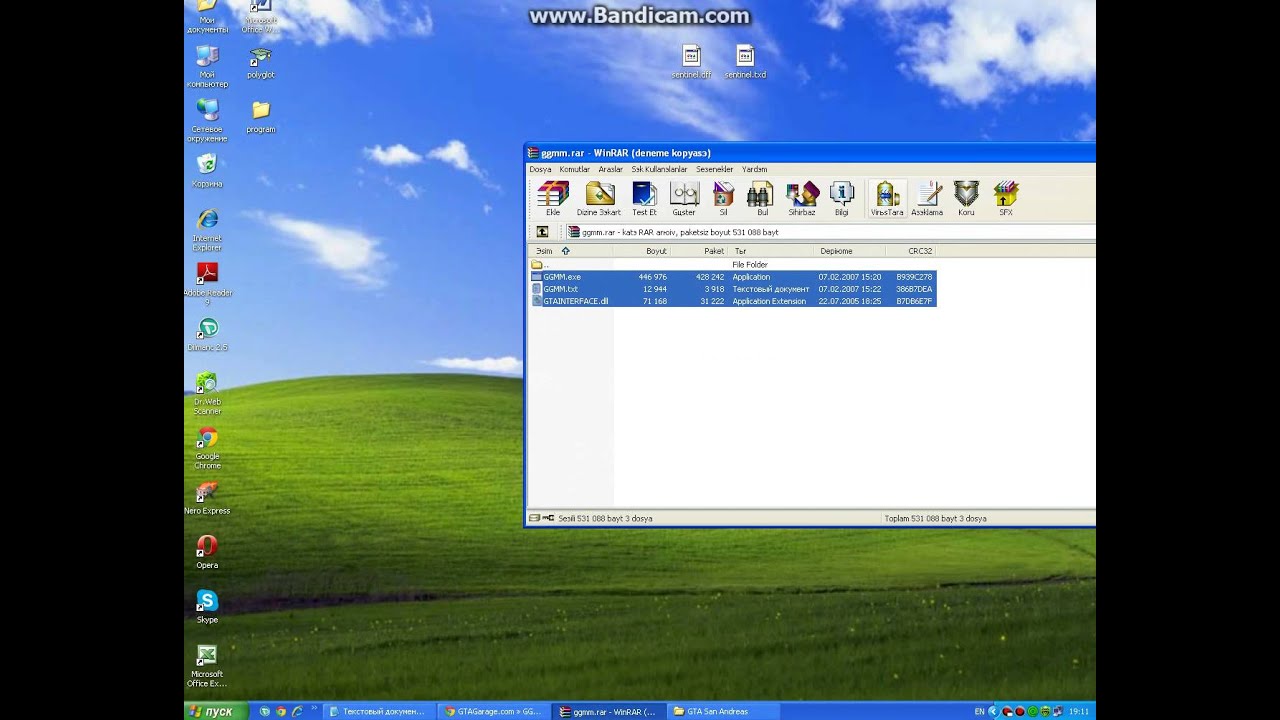Select the GTAINTERFACE.dll file row
1280x720 pixels.
(733, 301)
